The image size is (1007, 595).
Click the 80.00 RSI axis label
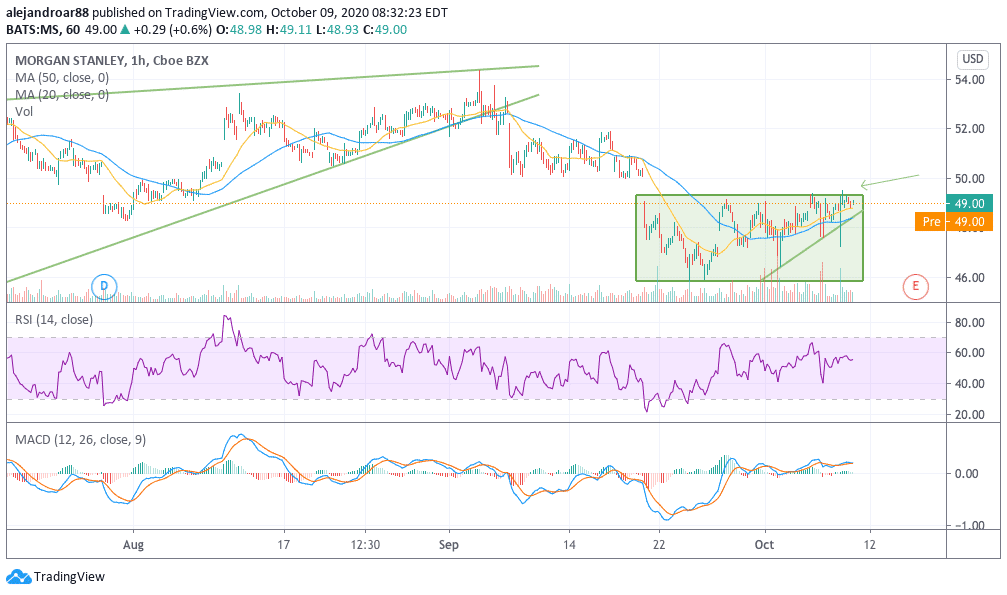969,323
